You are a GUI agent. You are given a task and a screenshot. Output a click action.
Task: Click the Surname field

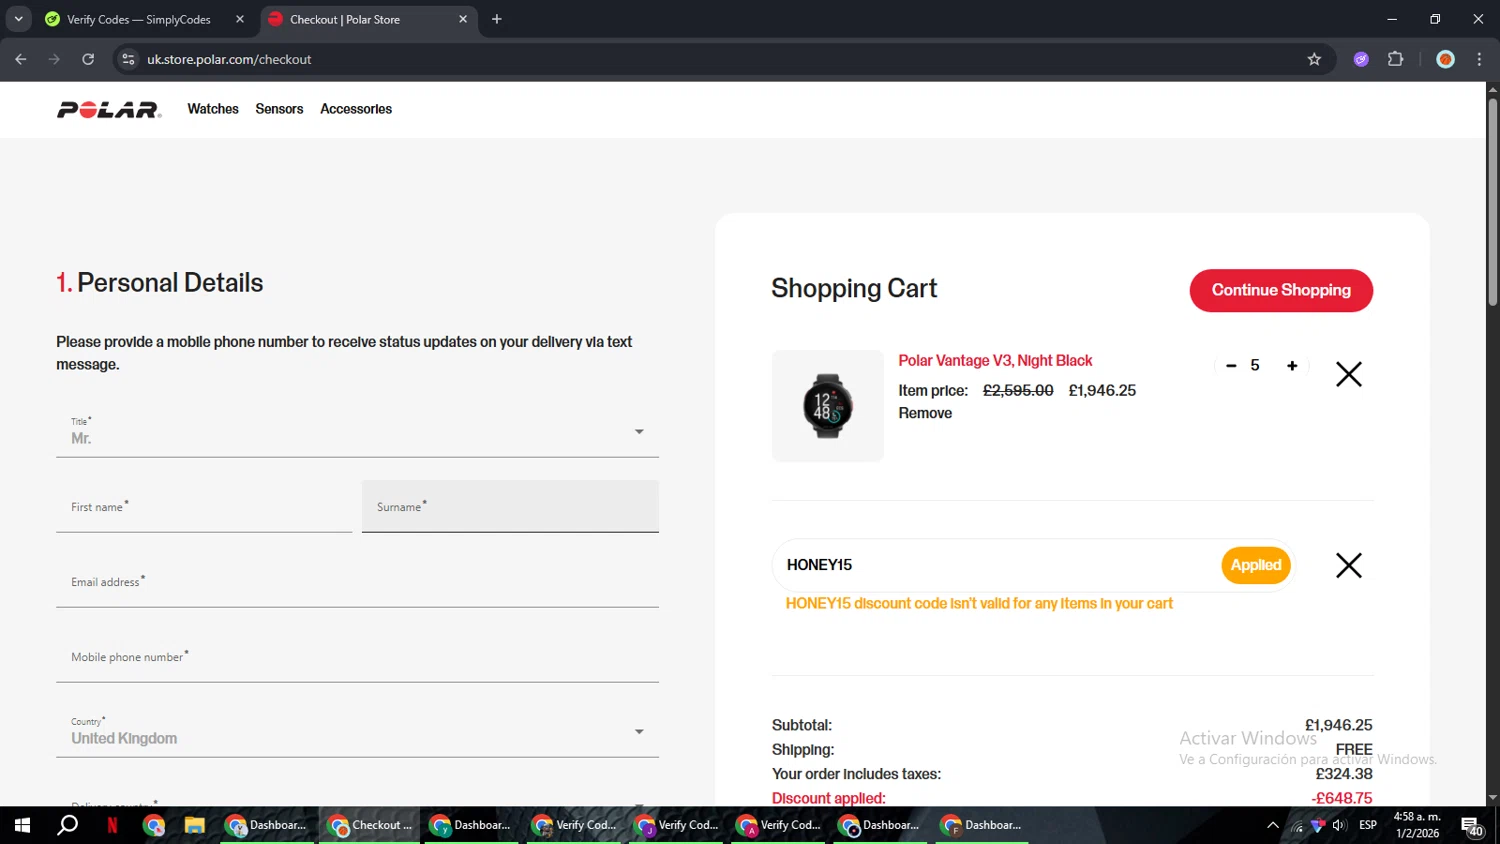click(510, 507)
